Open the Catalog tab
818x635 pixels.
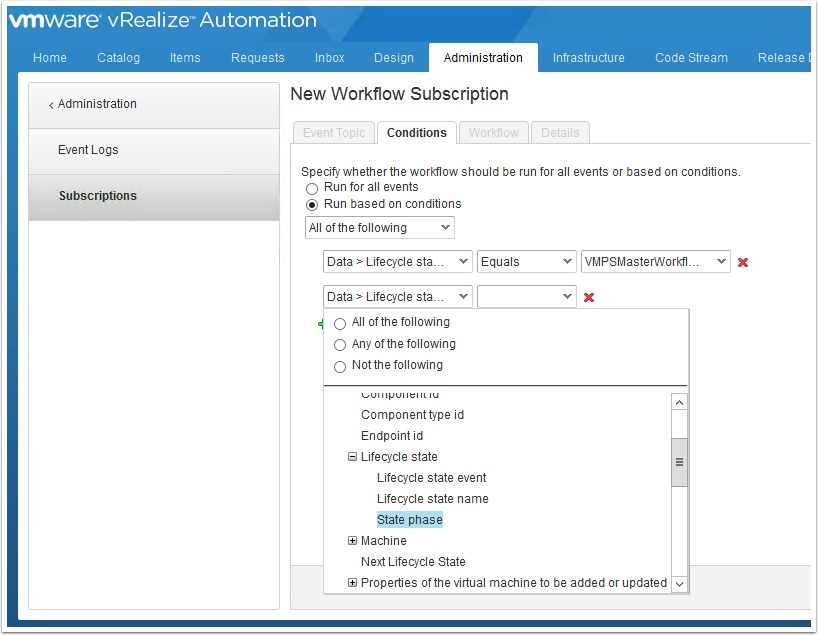click(x=118, y=57)
